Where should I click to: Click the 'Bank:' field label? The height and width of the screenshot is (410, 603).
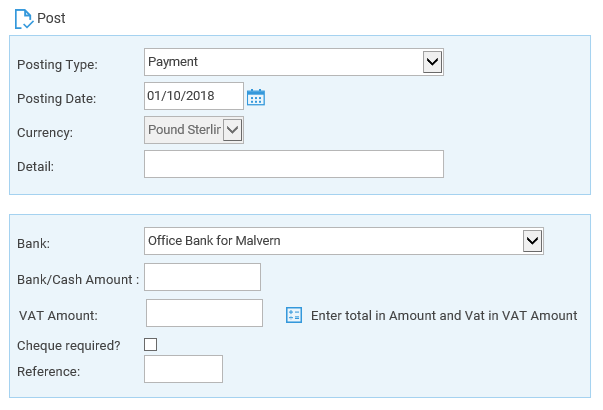pos(33,243)
